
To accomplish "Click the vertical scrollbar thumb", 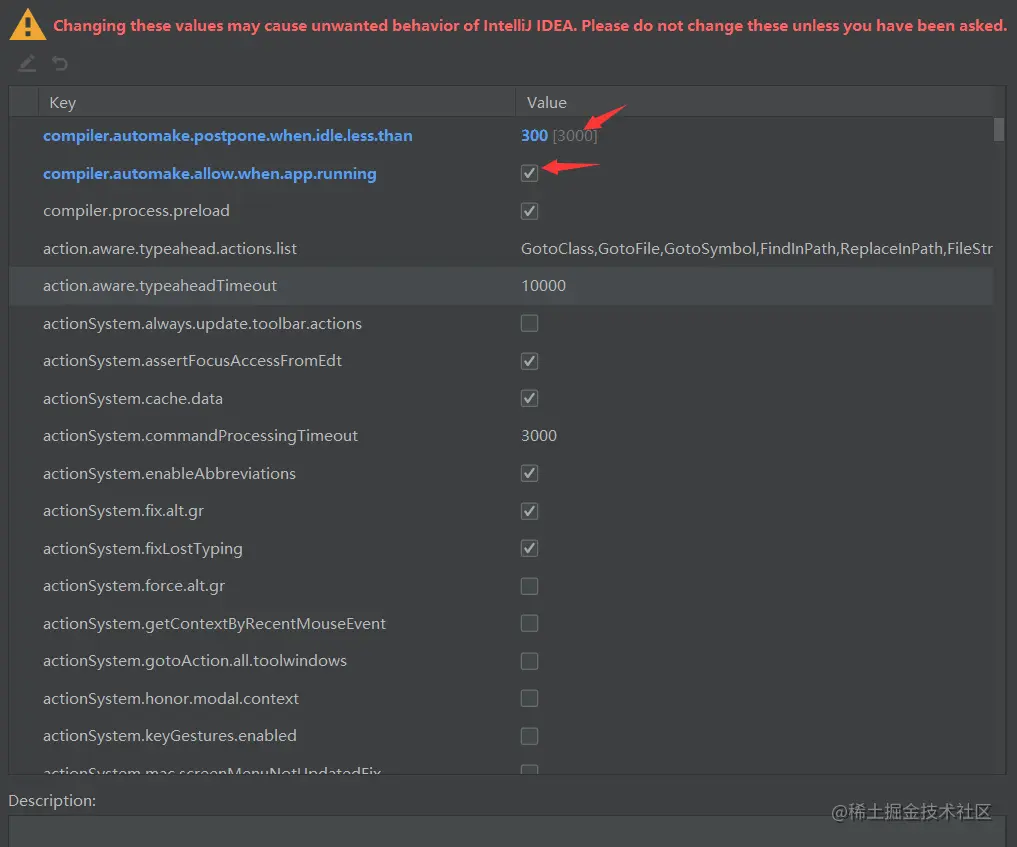I will [x=999, y=130].
